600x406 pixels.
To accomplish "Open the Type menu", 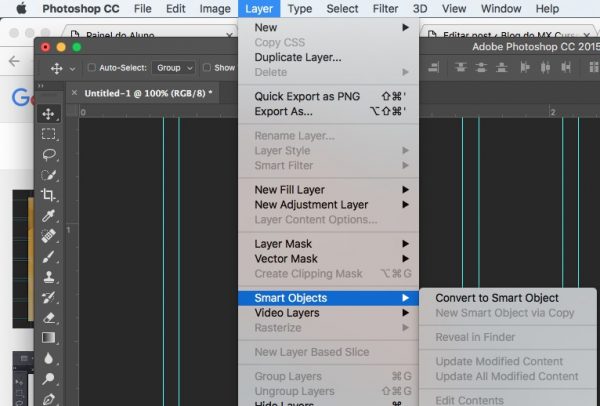I will [x=300, y=8].
